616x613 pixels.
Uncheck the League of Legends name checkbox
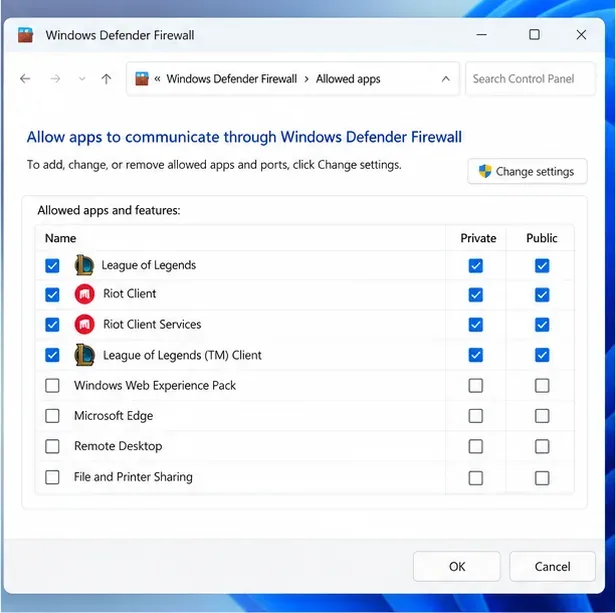tap(52, 266)
